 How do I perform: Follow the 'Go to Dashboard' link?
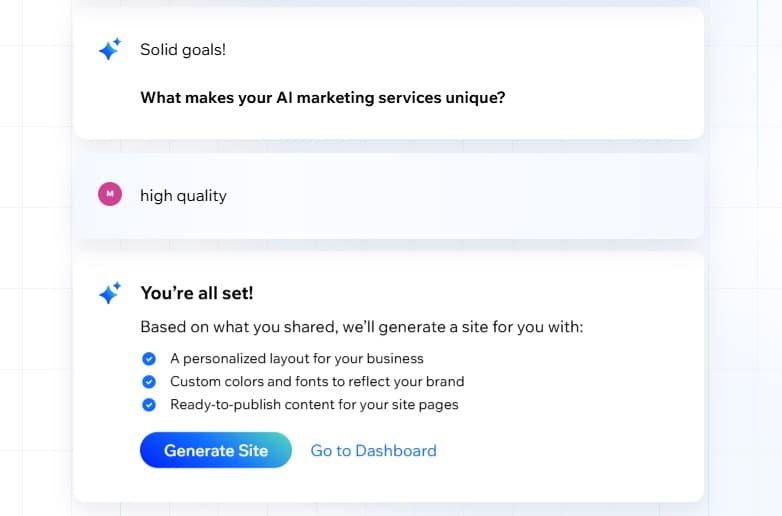tap(374, 451)
